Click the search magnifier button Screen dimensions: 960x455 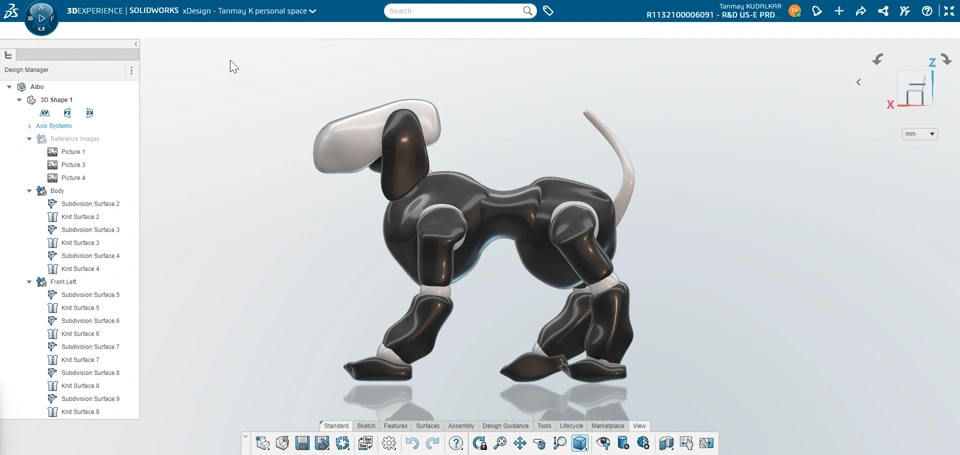pyautogui.click(x=527, y=11)
